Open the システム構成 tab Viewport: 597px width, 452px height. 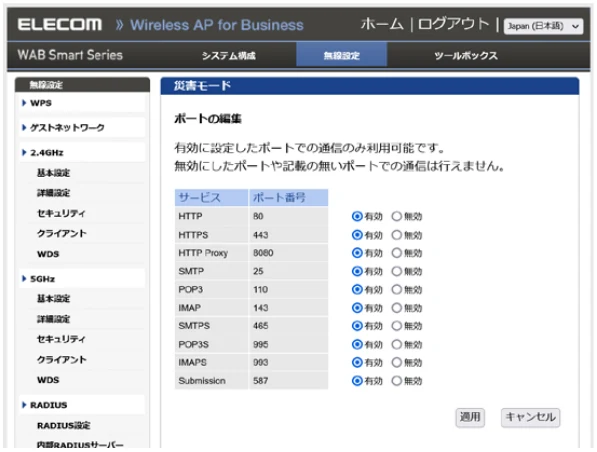[x=228, y=56]
